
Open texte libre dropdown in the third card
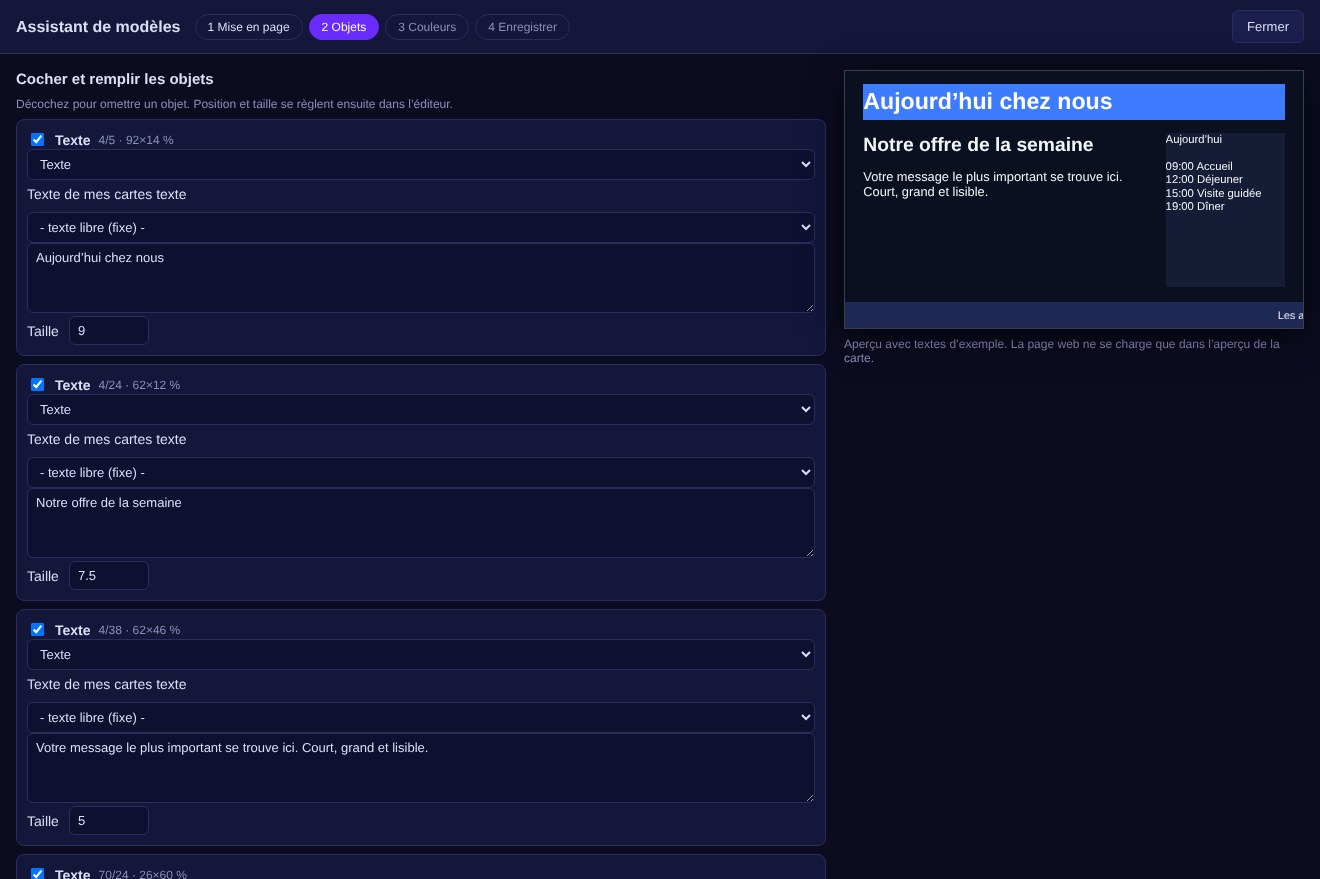(421, 718)
